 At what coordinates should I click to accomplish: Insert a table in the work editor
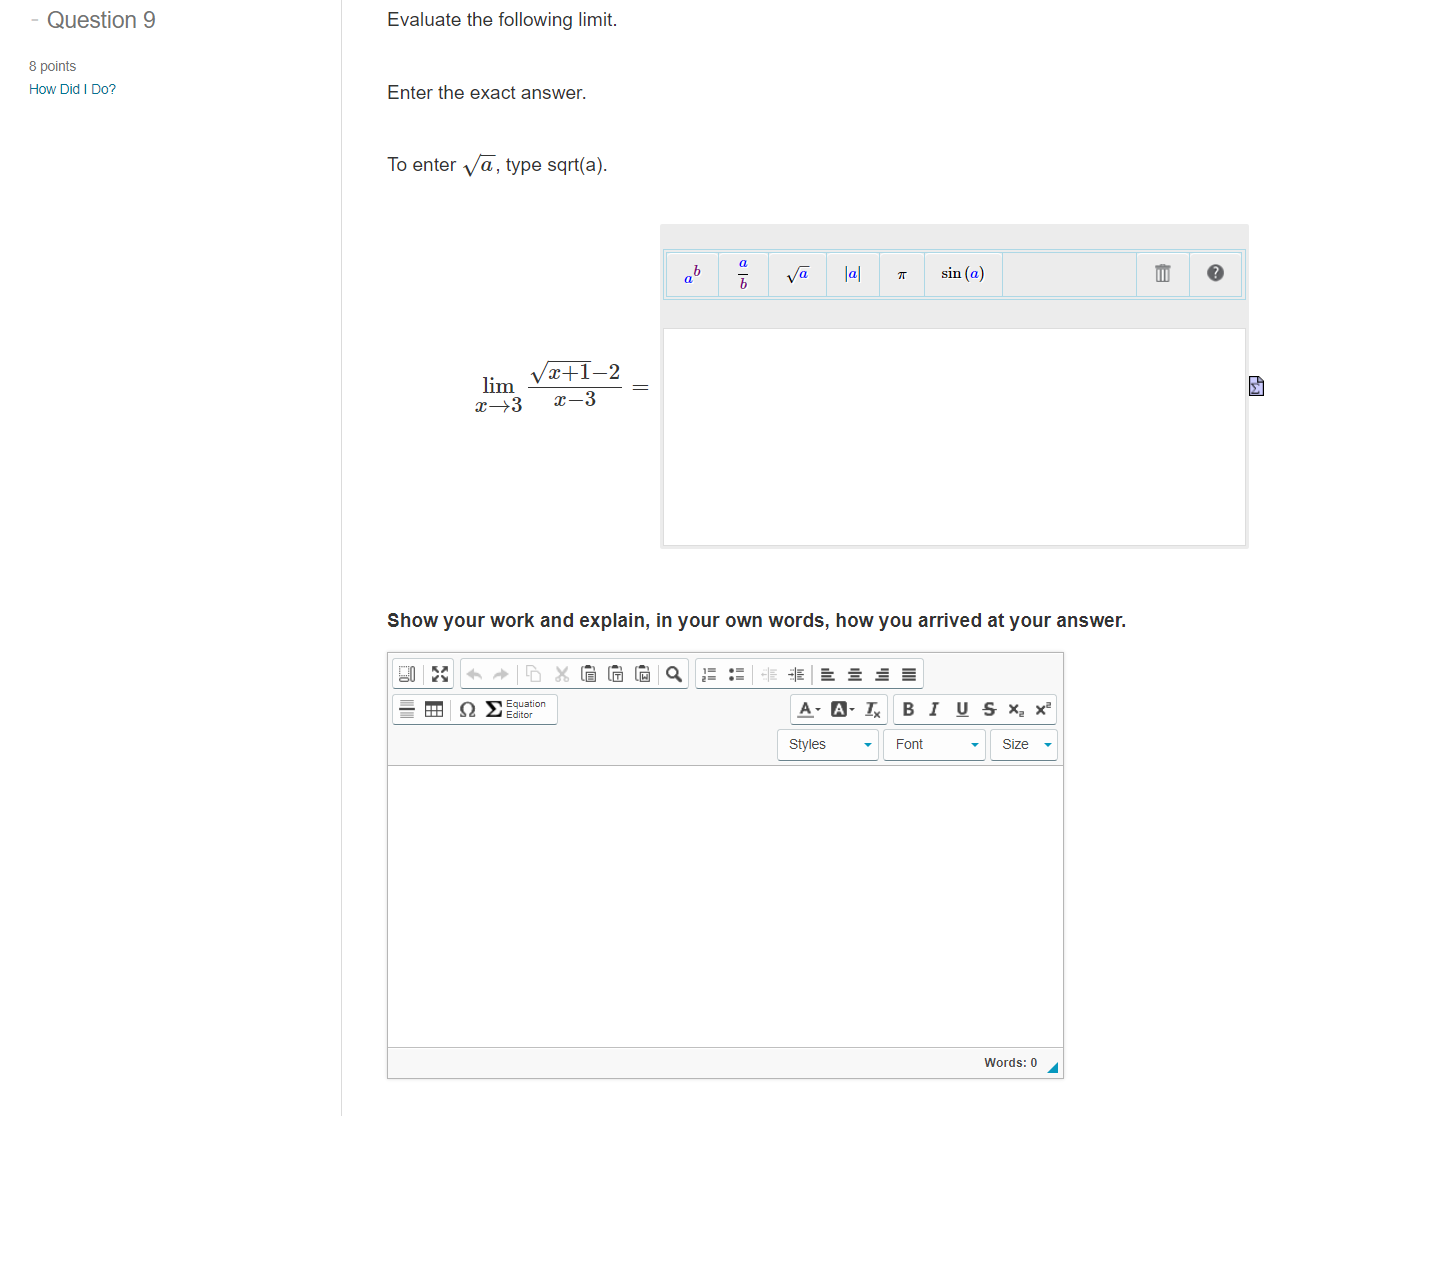[x=434, y=709]
